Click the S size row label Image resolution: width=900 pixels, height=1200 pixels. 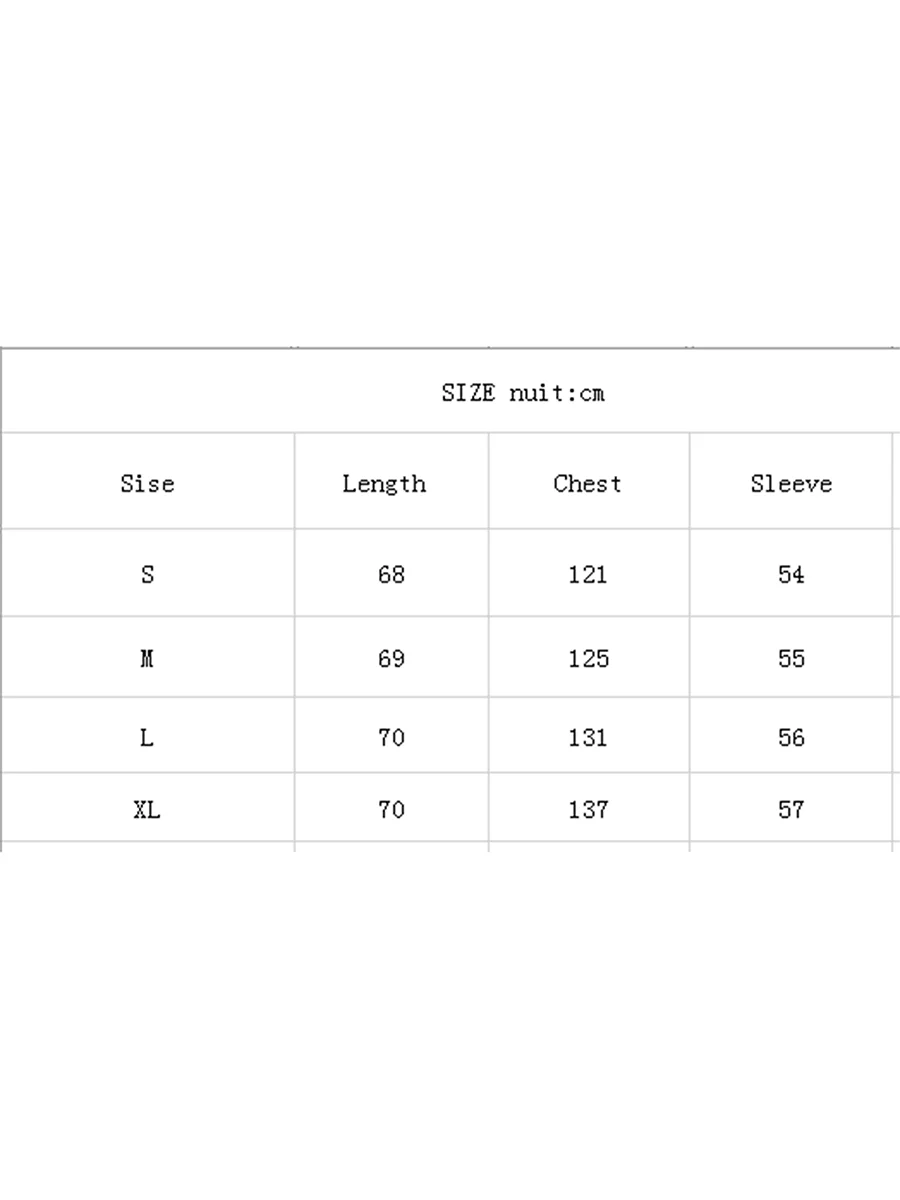(x=147, y=574)
